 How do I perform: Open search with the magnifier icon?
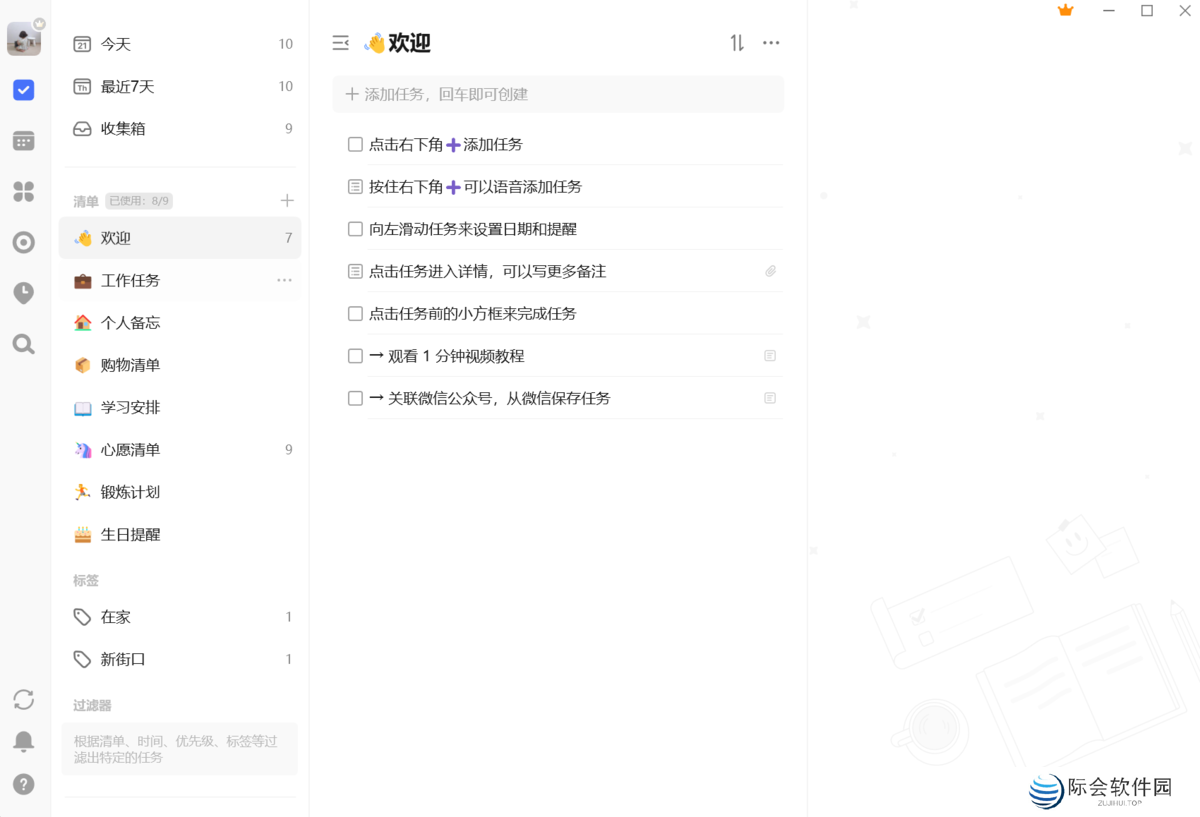coord(24,344)
